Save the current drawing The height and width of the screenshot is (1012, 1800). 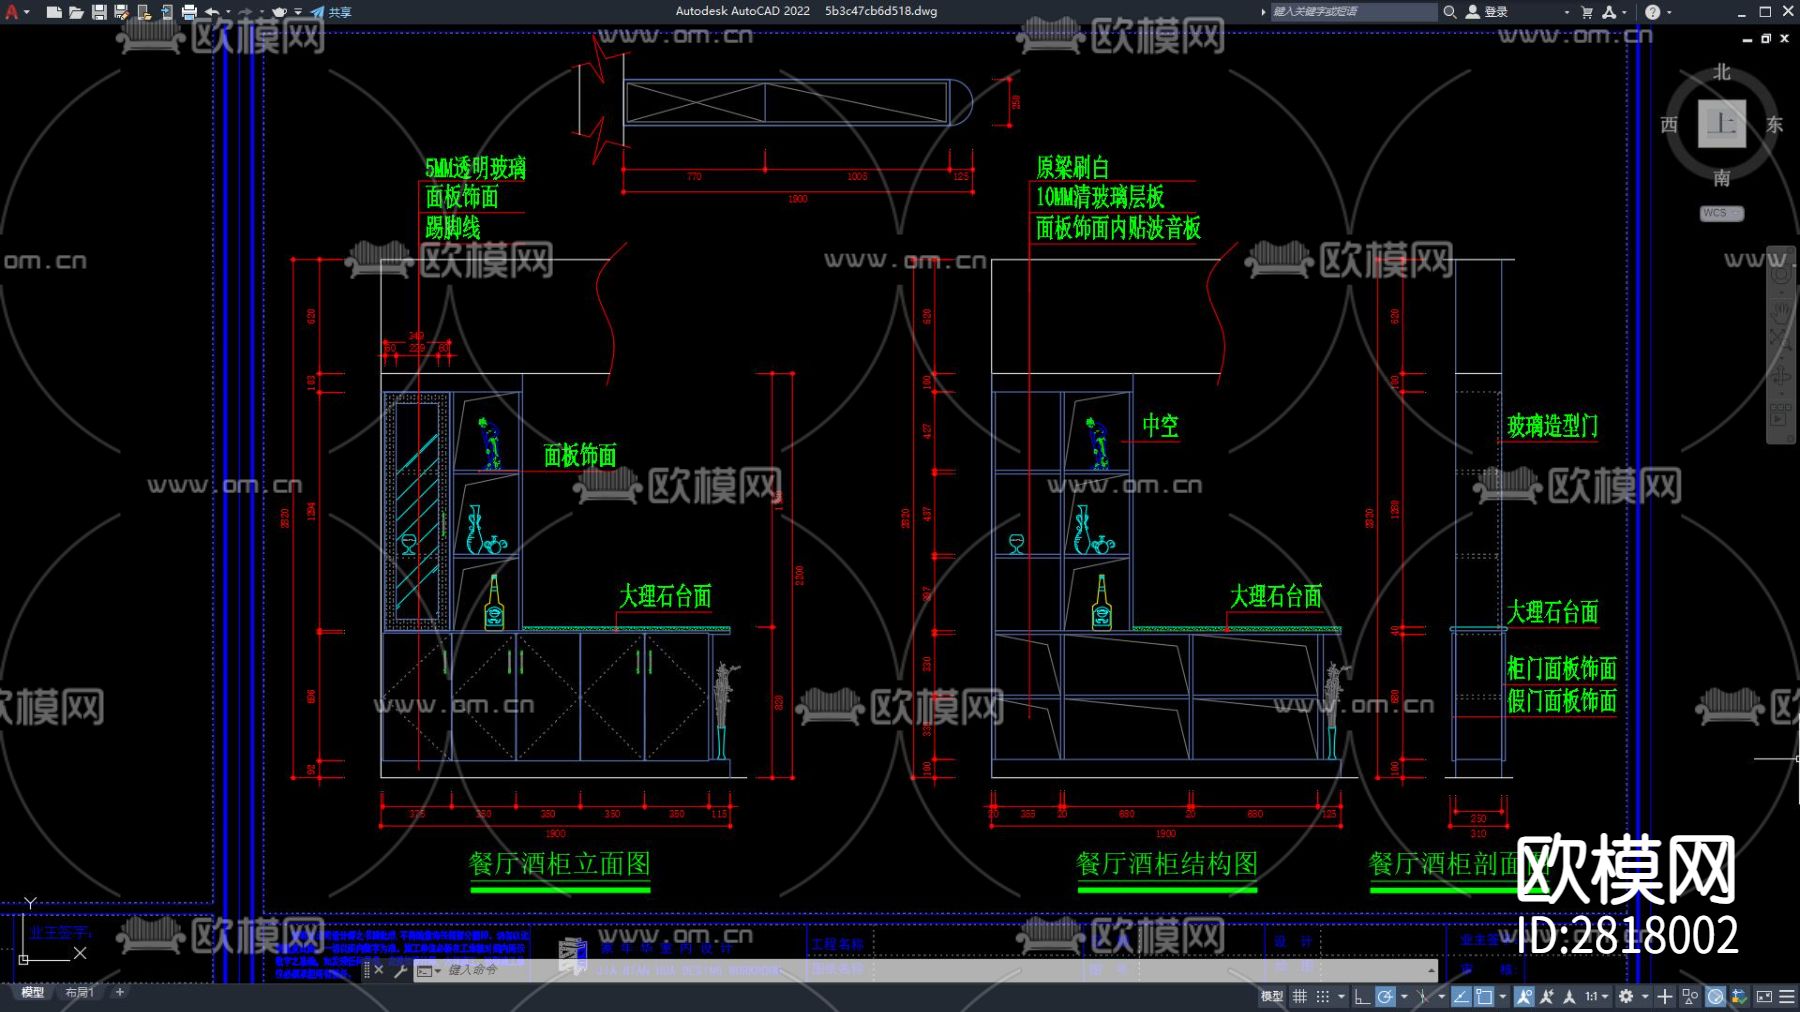point(99,12)
